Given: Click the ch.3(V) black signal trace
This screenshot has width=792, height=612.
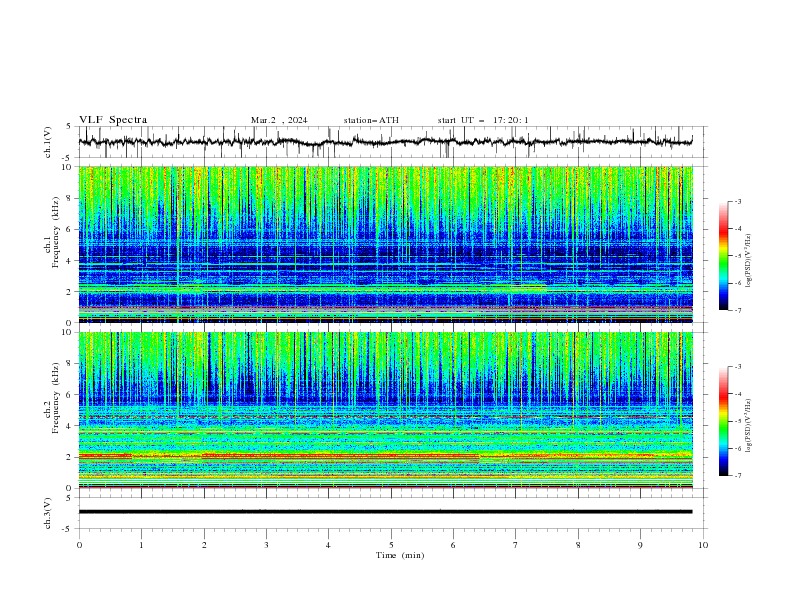Looking at the screenshot, I should (386, 512).
